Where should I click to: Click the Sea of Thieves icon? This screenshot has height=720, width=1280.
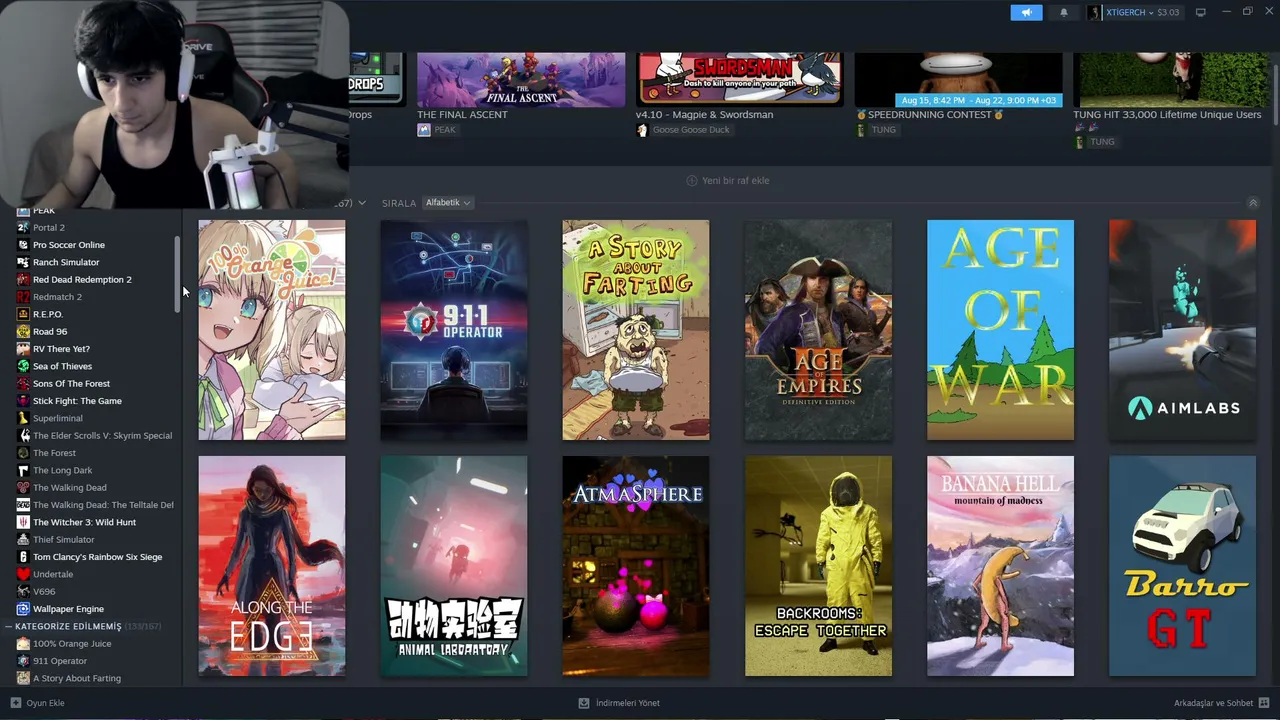23,366
